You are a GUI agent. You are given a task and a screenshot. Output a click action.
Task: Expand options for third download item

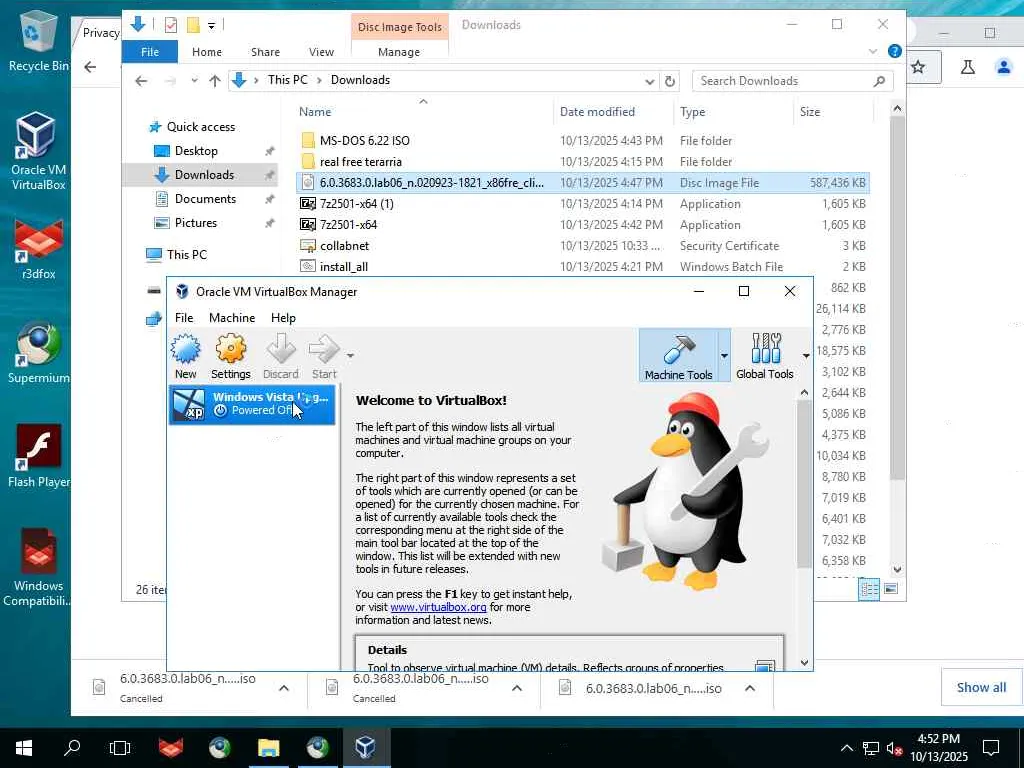[x=750, y=688]
